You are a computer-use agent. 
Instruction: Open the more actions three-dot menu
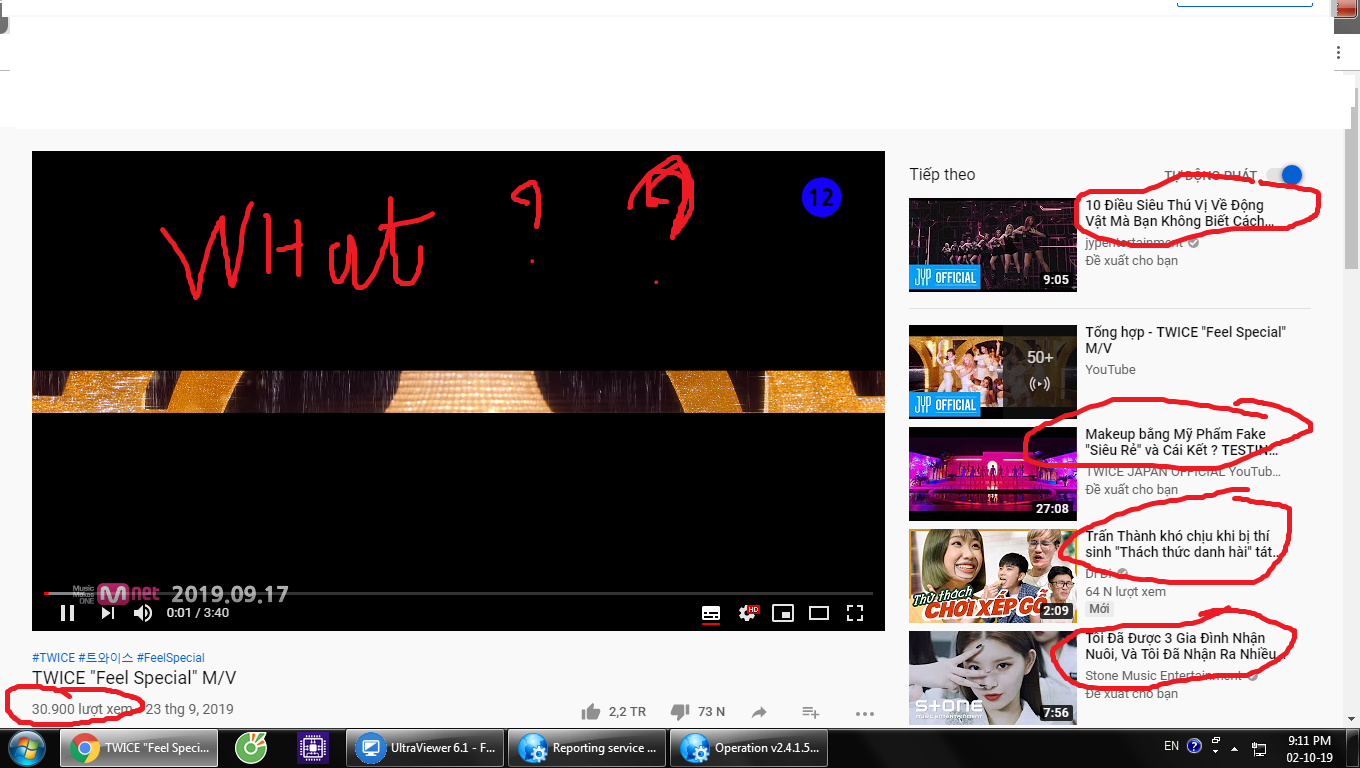[x=865, y=713]
